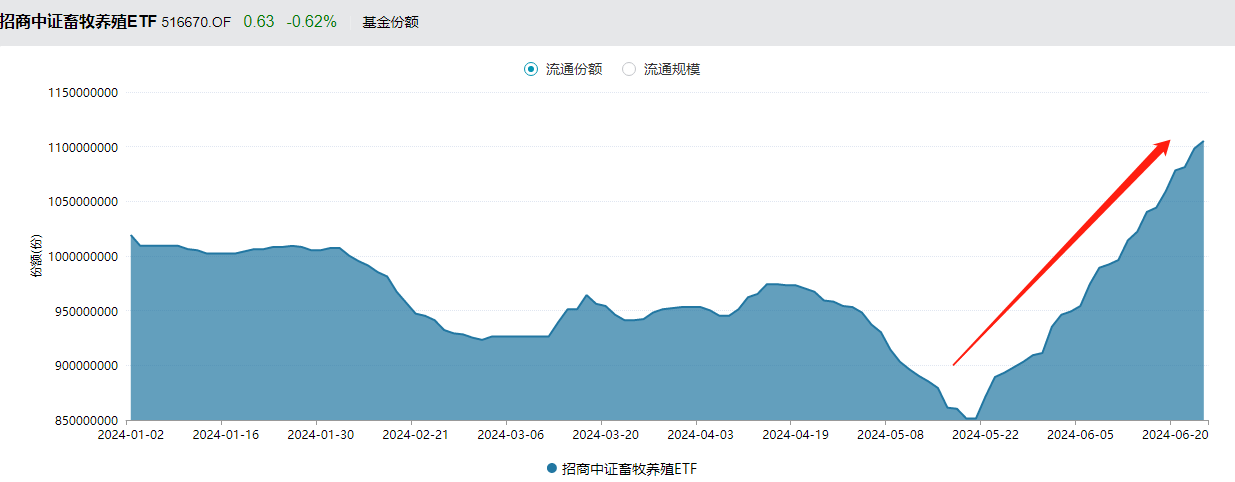Click the fund code 516670.OF
The width and height of the screenshot is (1235, 482).
coord(196,22)
